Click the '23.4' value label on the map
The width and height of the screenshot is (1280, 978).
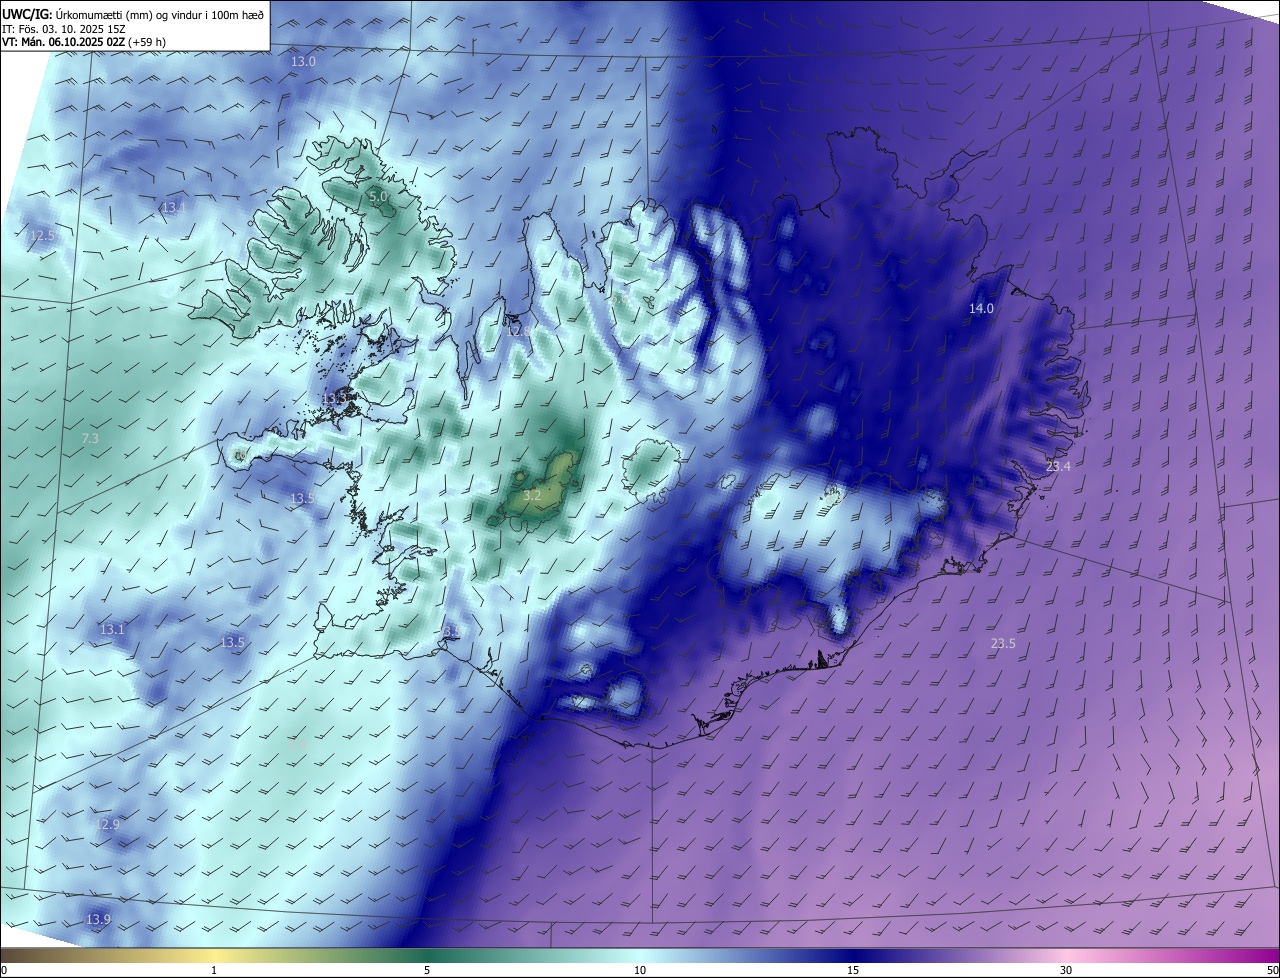[x=1058, y=467]
